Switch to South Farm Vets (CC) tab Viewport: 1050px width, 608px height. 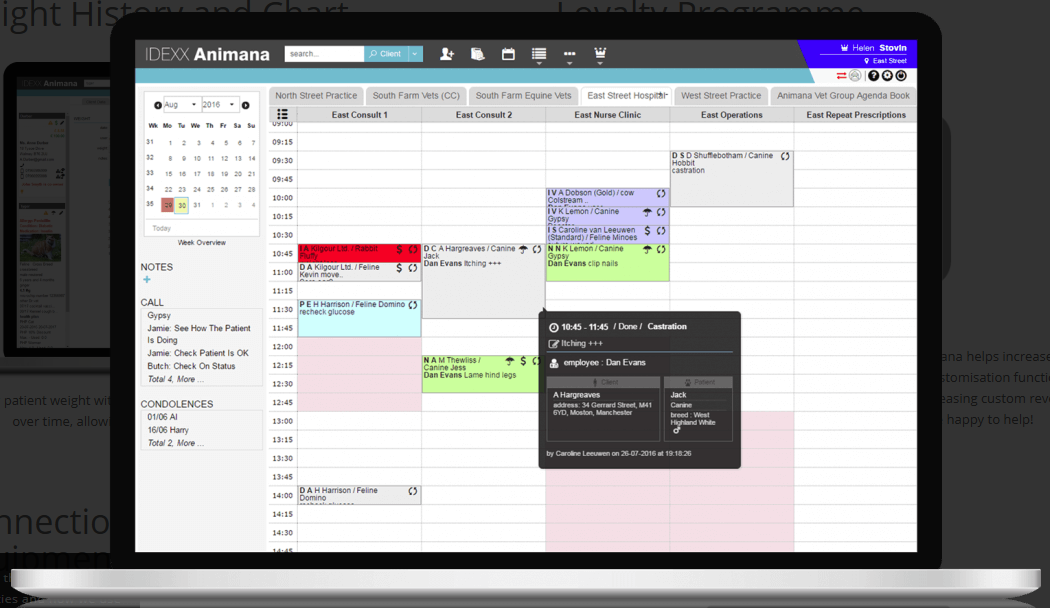[416, 96]
